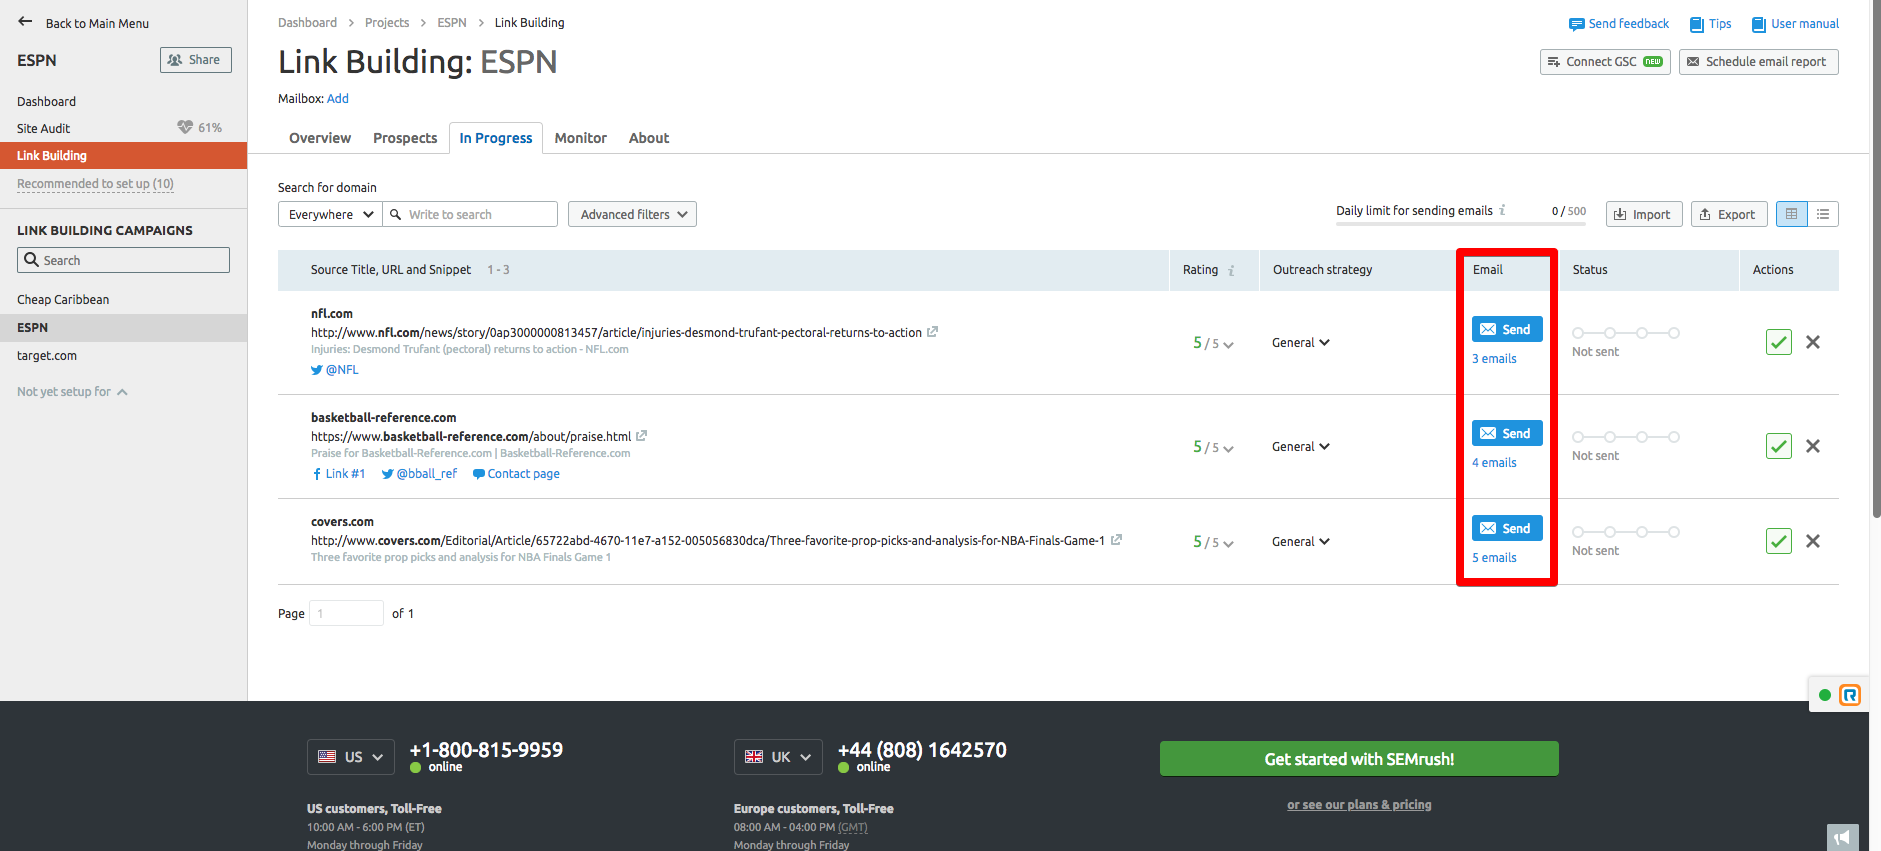Open Contact page for basketball-reference
1881x851 pixels.
tap(516, 474)
